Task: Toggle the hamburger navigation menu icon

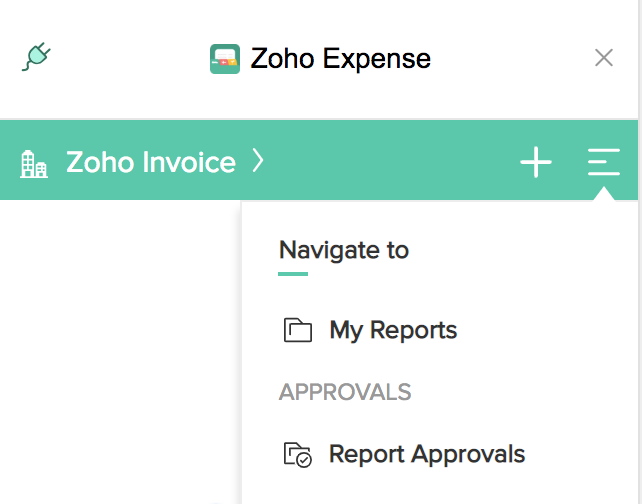Action: pos(604,162)
